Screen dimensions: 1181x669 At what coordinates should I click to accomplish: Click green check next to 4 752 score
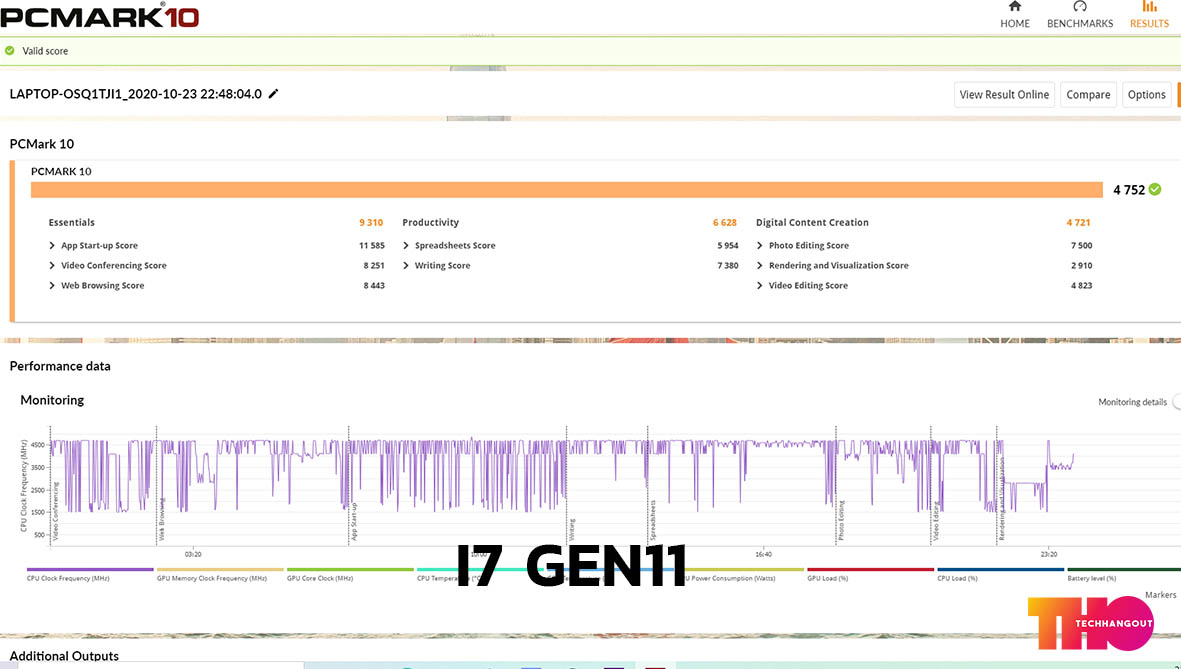coord(1155,189)
